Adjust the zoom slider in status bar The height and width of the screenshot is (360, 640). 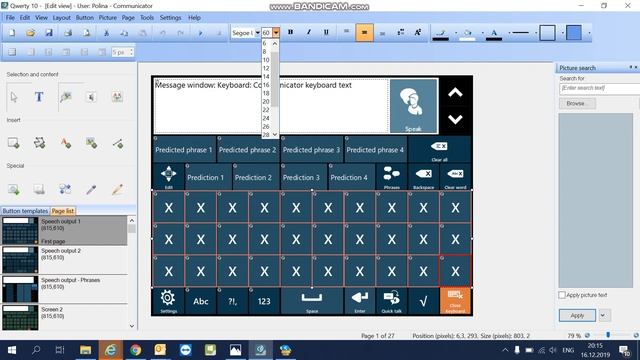click(608, 335)
